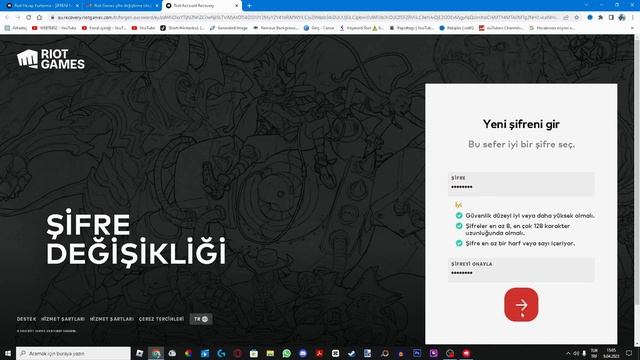Screen dimensions: 640x360
Task: Reload the current page
Action: coord(29,18)
